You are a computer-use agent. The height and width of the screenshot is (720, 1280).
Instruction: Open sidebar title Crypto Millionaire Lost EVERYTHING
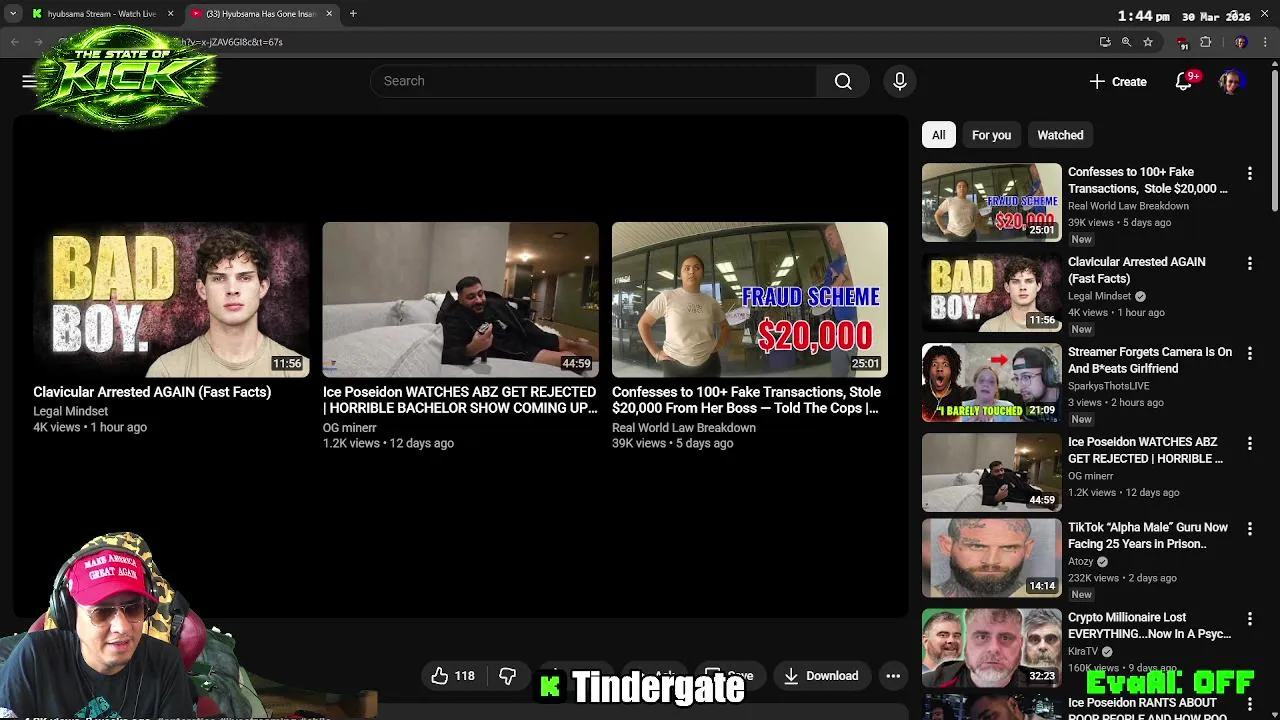1149,625
